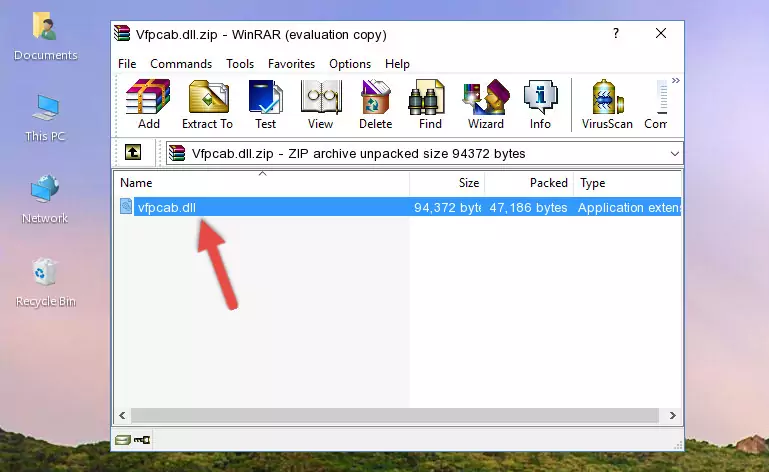
Task: Close the WinRAR window
Action: (x=661, y=33)
